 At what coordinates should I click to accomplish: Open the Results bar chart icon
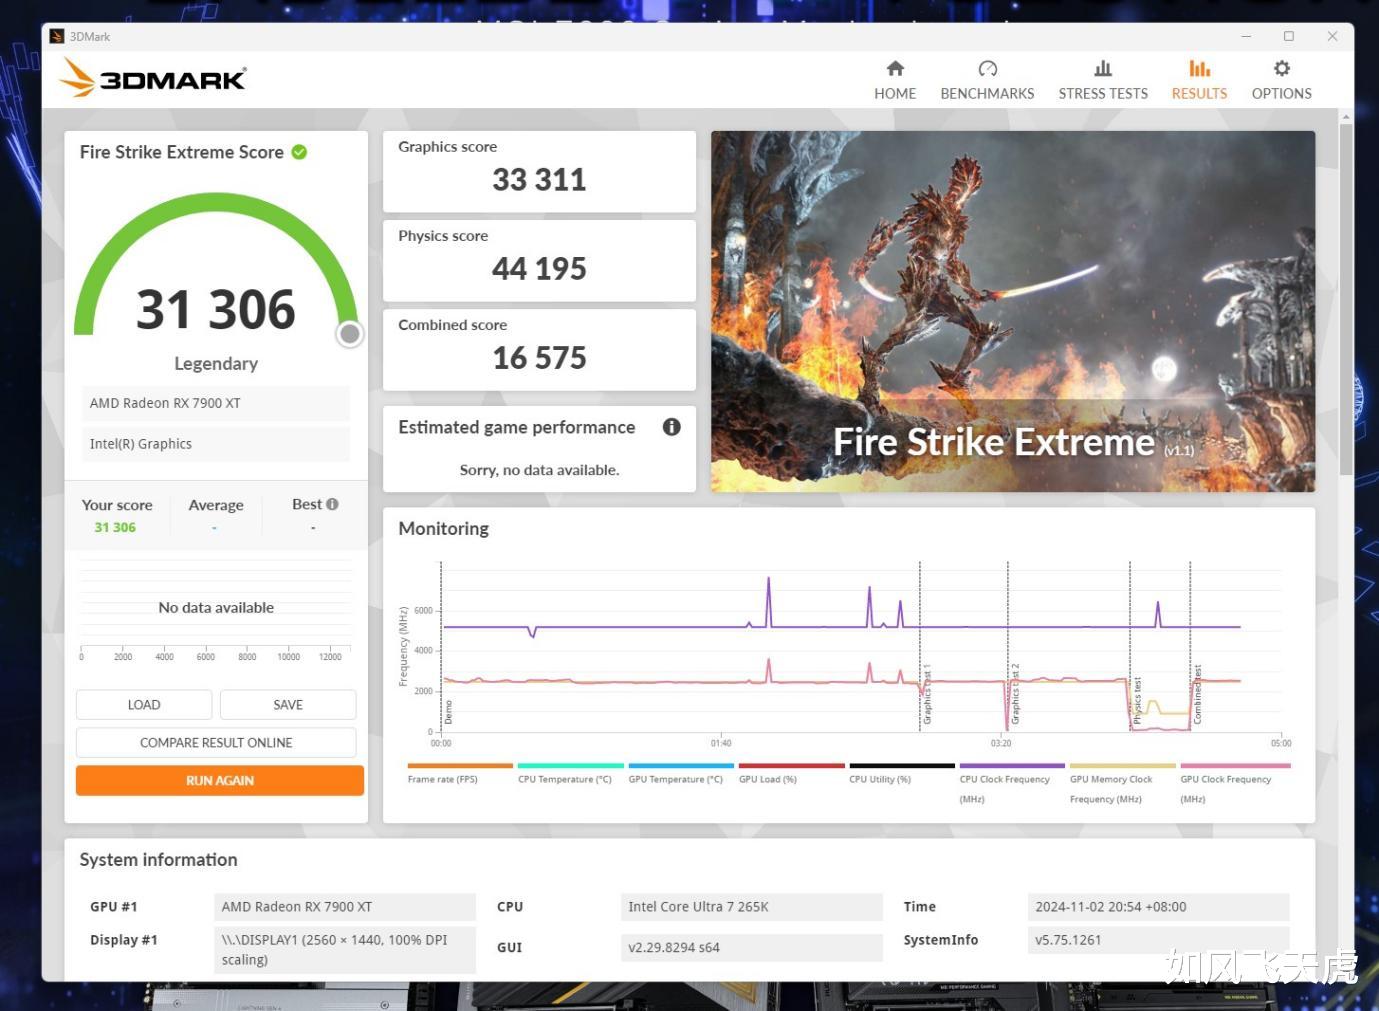coord(1199,68)
